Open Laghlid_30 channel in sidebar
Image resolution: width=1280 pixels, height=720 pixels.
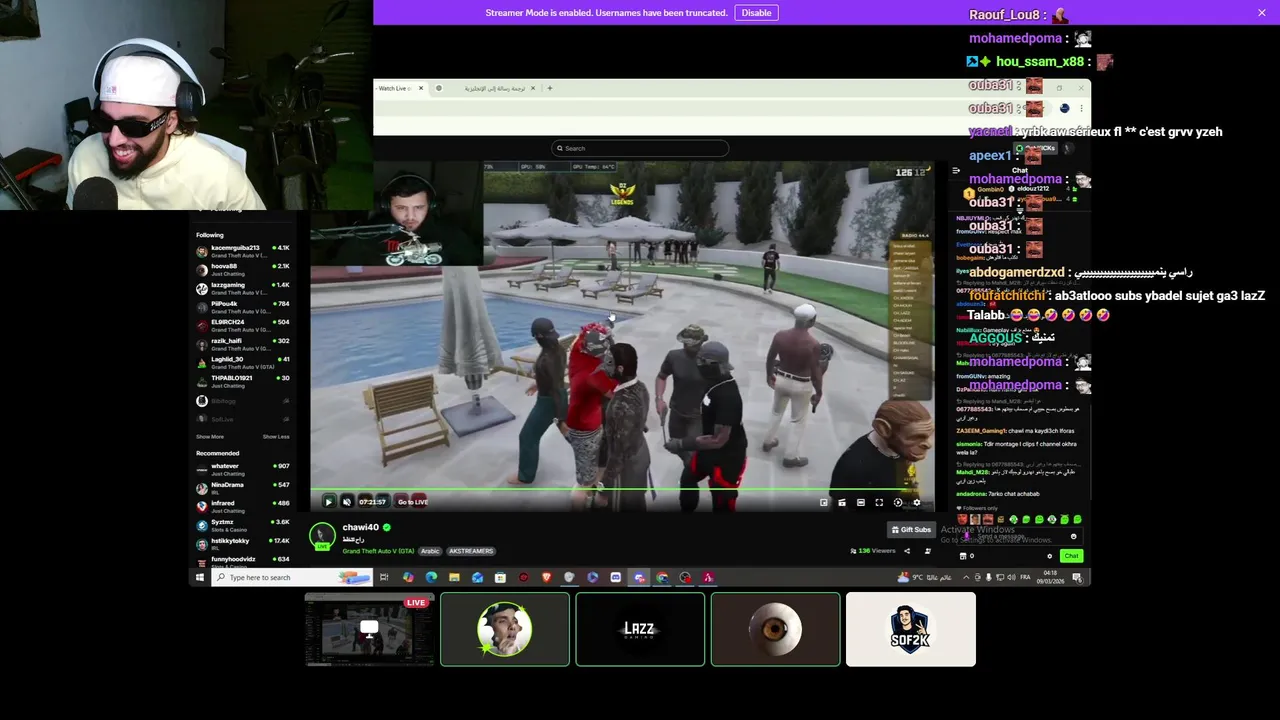tap(243, 362)
